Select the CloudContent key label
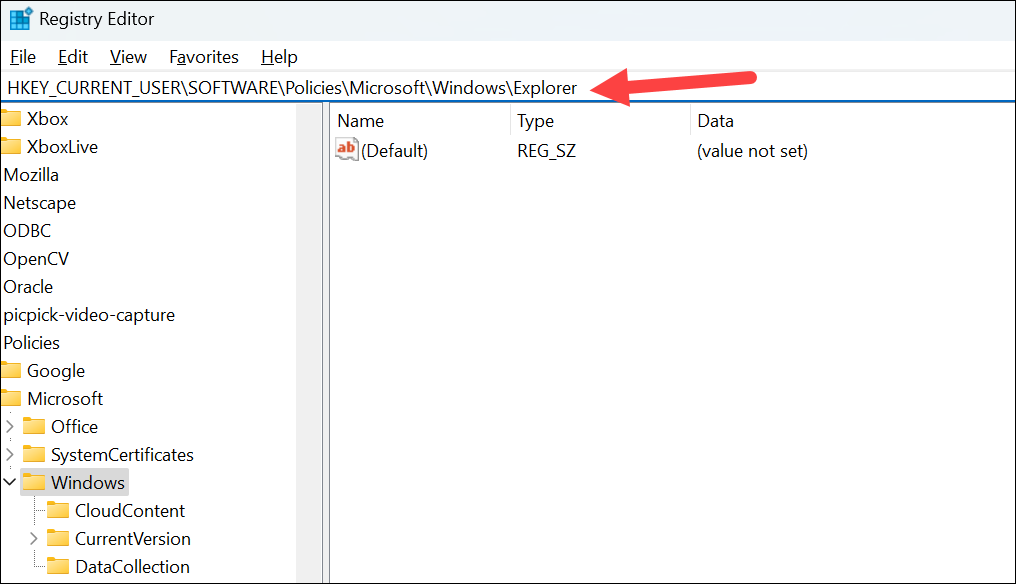1016x584 pixels. [130, 511]
